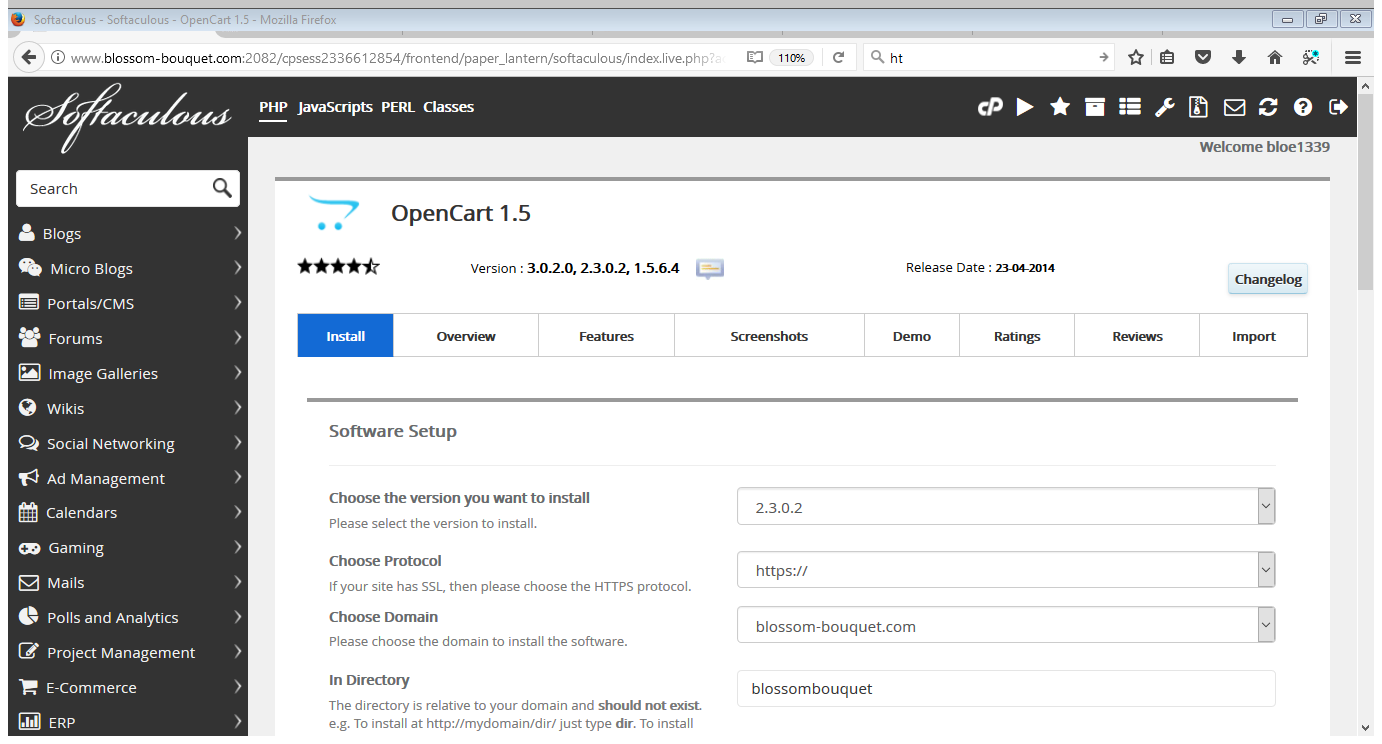
Task: Open cPanel home via the cP icon
Action: (990, 107)
